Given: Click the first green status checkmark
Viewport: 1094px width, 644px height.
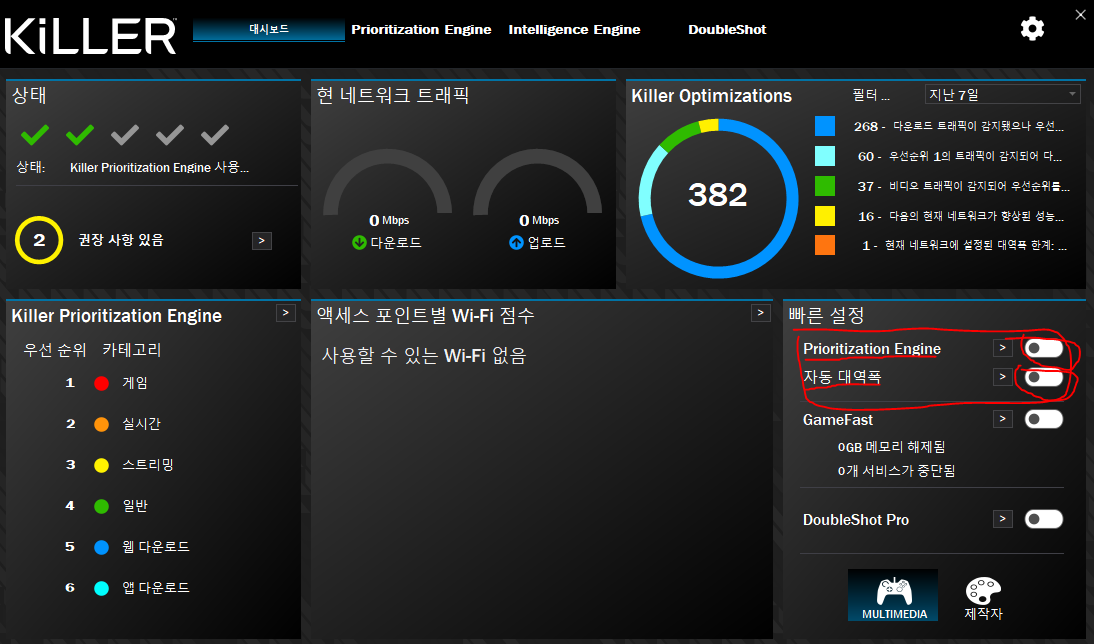Looking at the screenshot, I should 35,134.
